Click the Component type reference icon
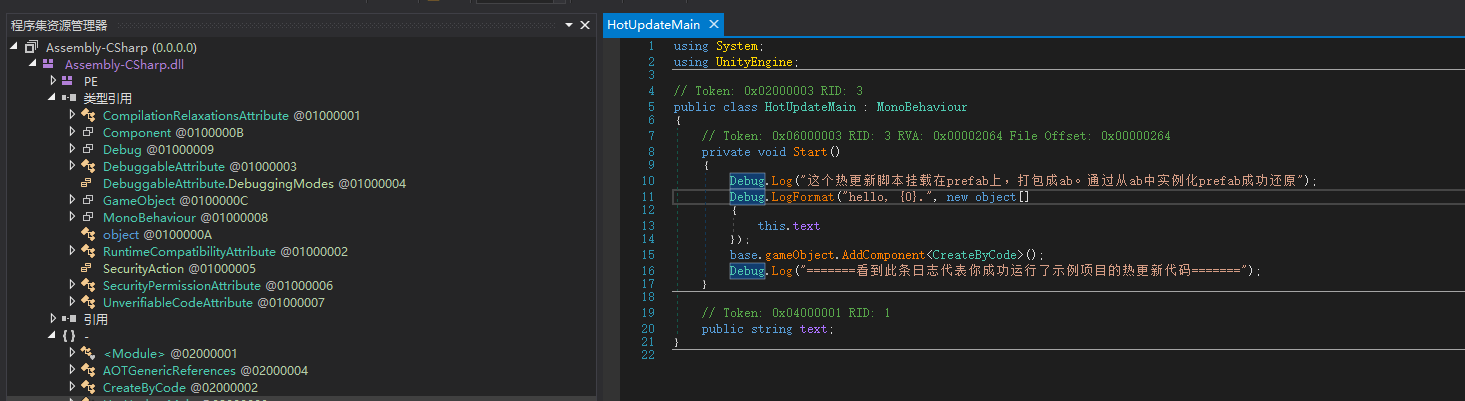 coord(87,132)
